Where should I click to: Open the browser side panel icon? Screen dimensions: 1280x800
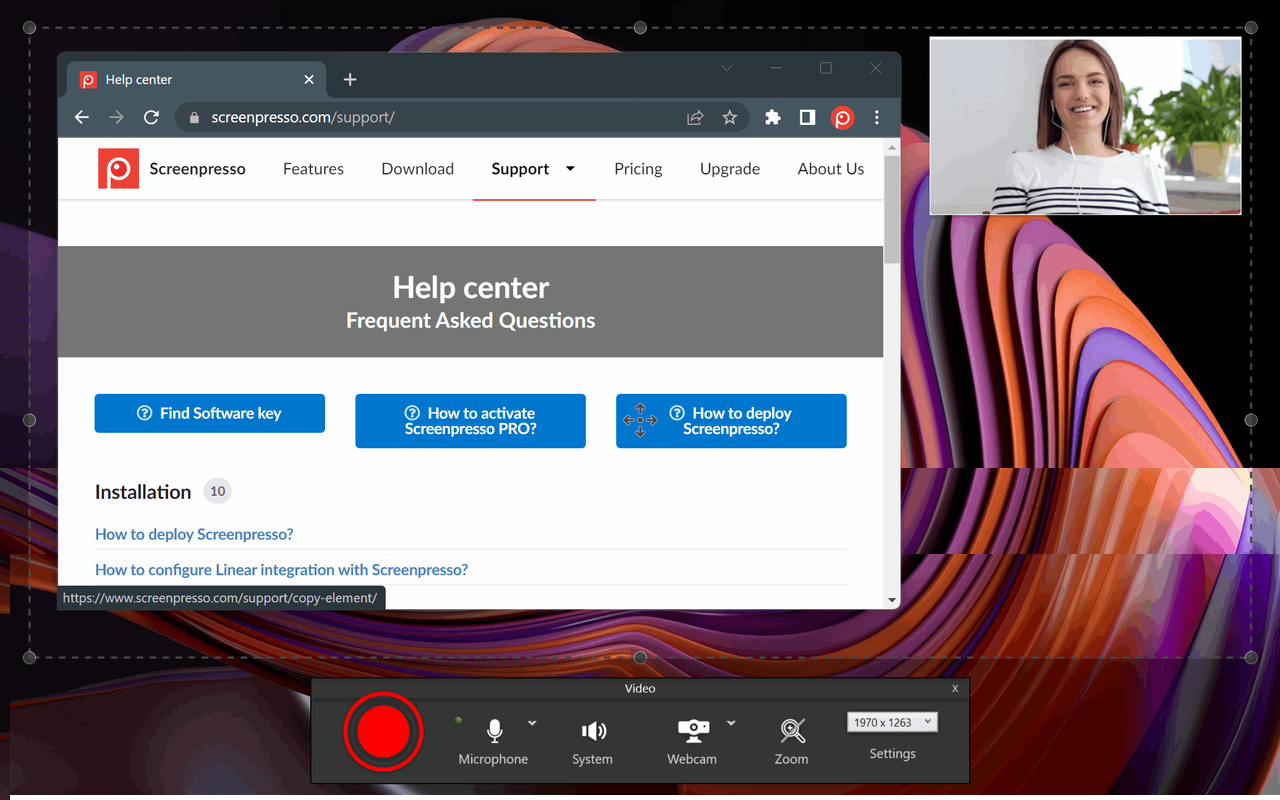(x=807, y=117)
